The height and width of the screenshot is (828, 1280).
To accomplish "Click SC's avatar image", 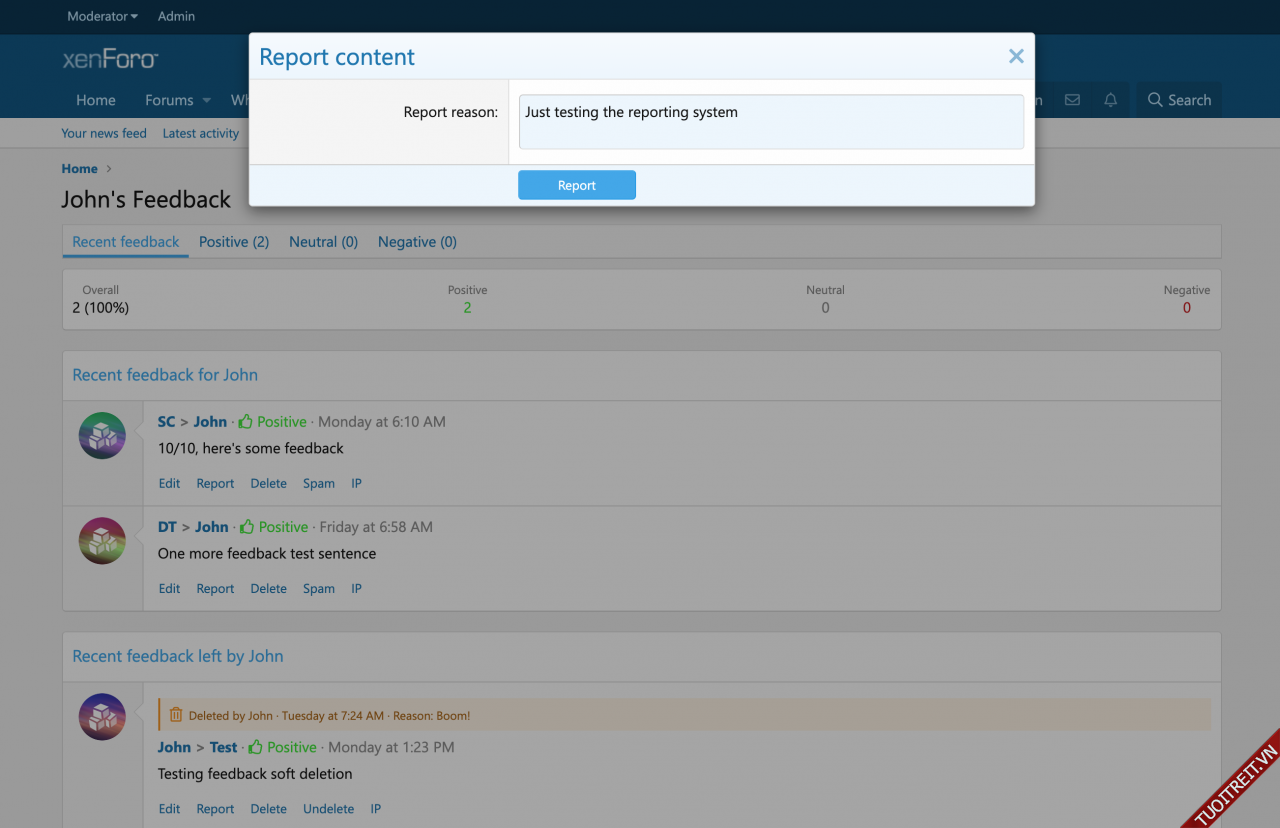I will point(102,436).
